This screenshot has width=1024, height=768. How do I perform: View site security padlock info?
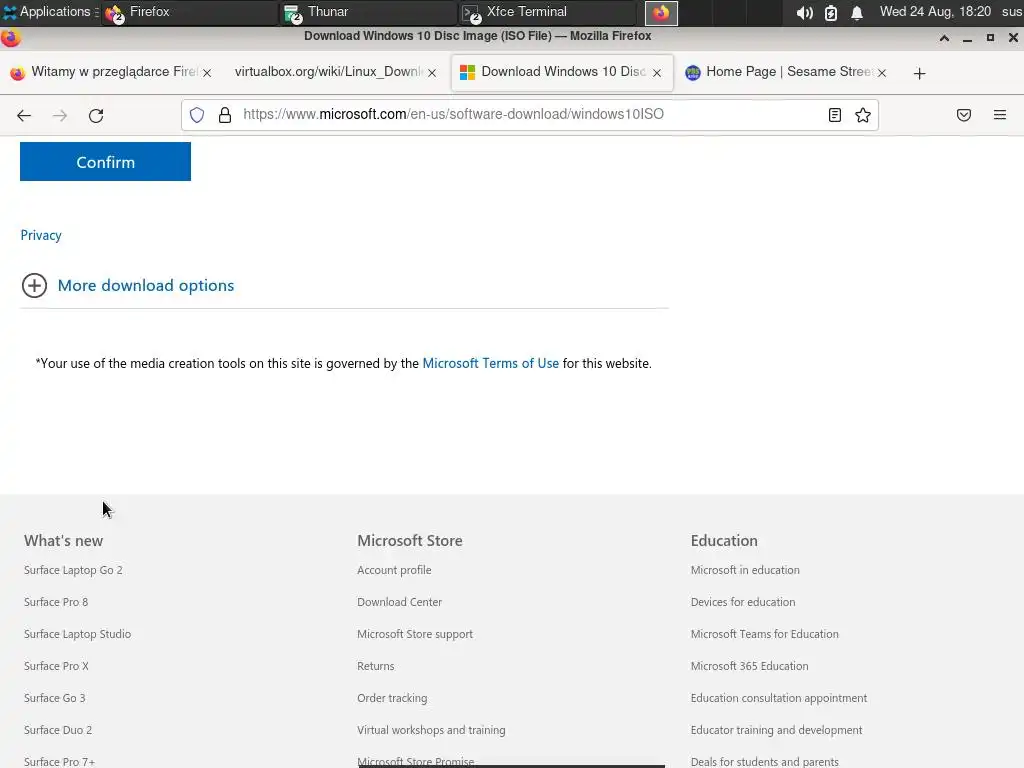[225, 115]
